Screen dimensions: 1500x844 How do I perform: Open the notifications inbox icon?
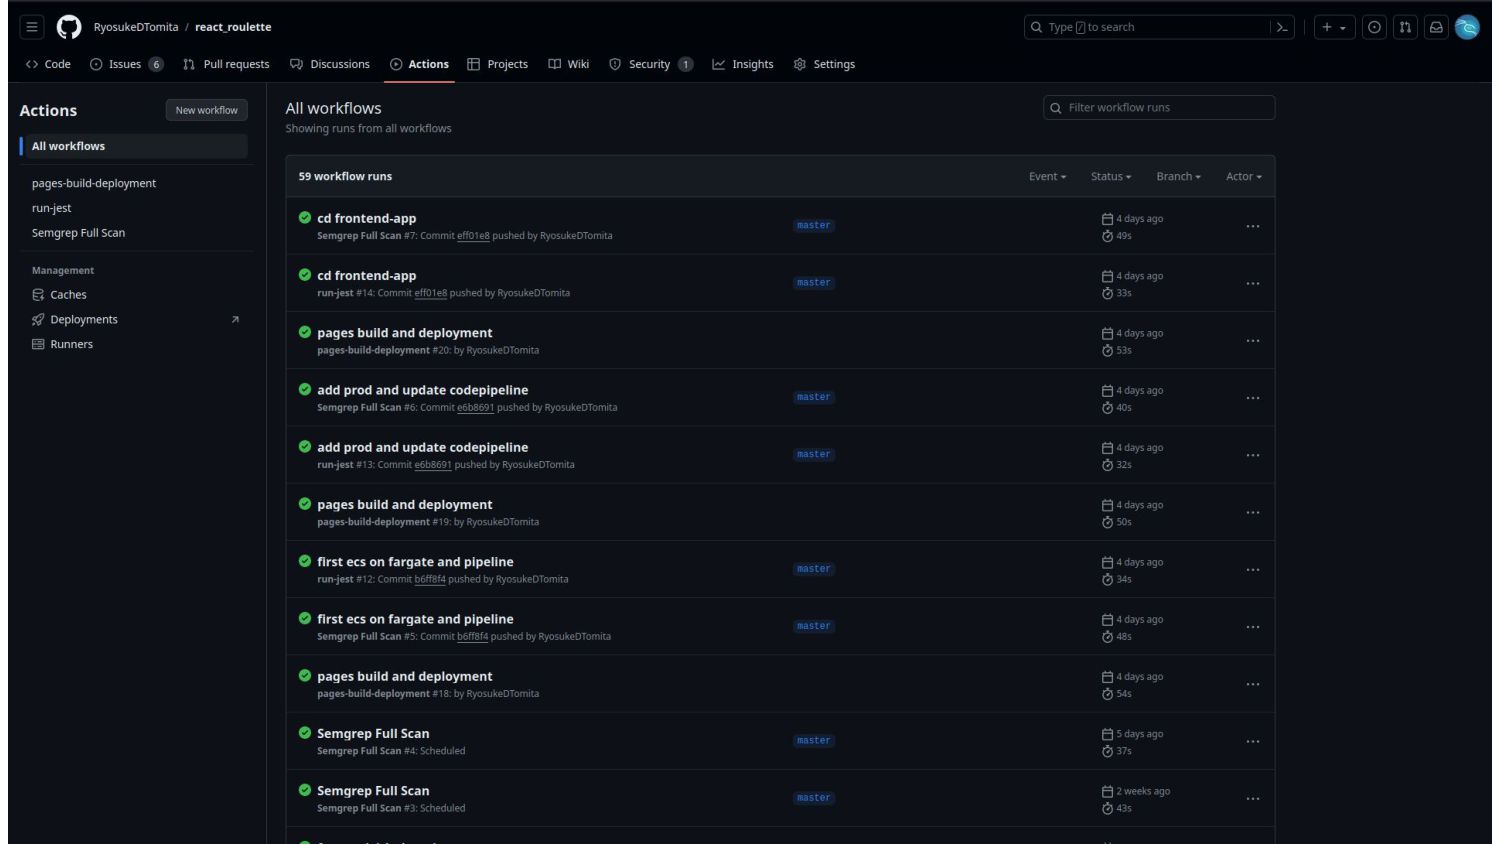[1436, 27]
